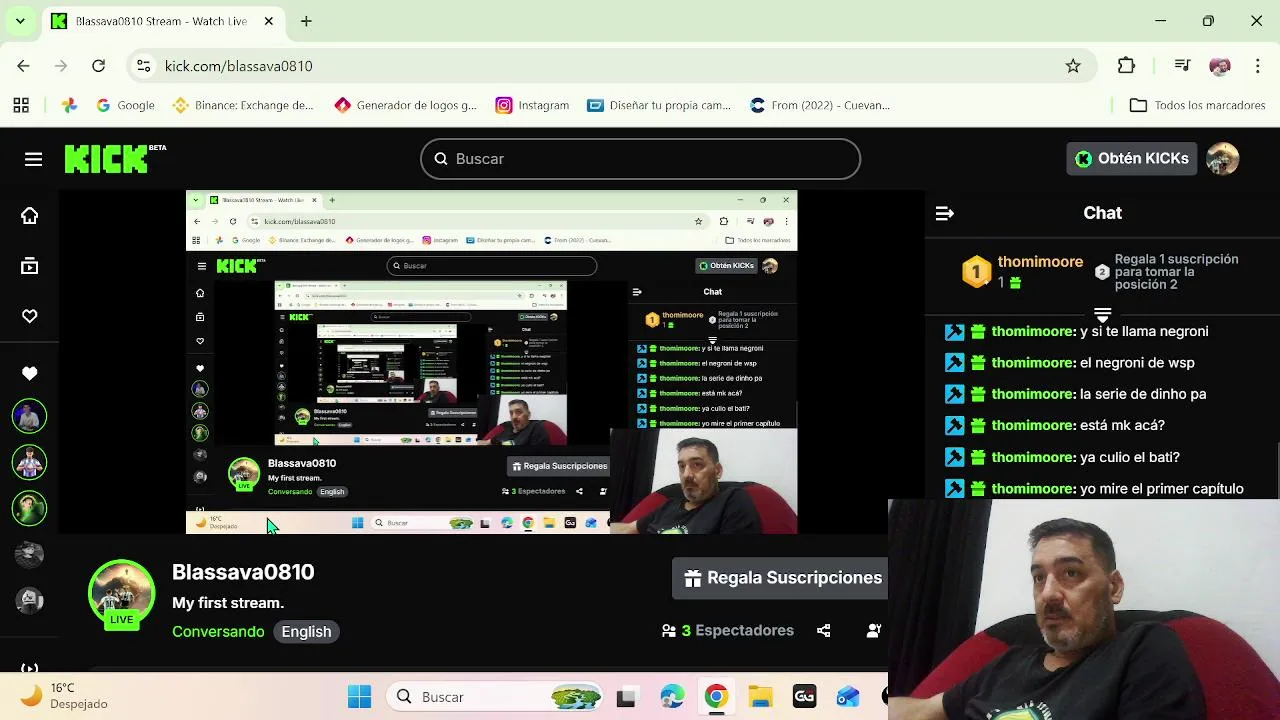
Task: Open Generador de logos bookmark
Action: tap(406, 105)
